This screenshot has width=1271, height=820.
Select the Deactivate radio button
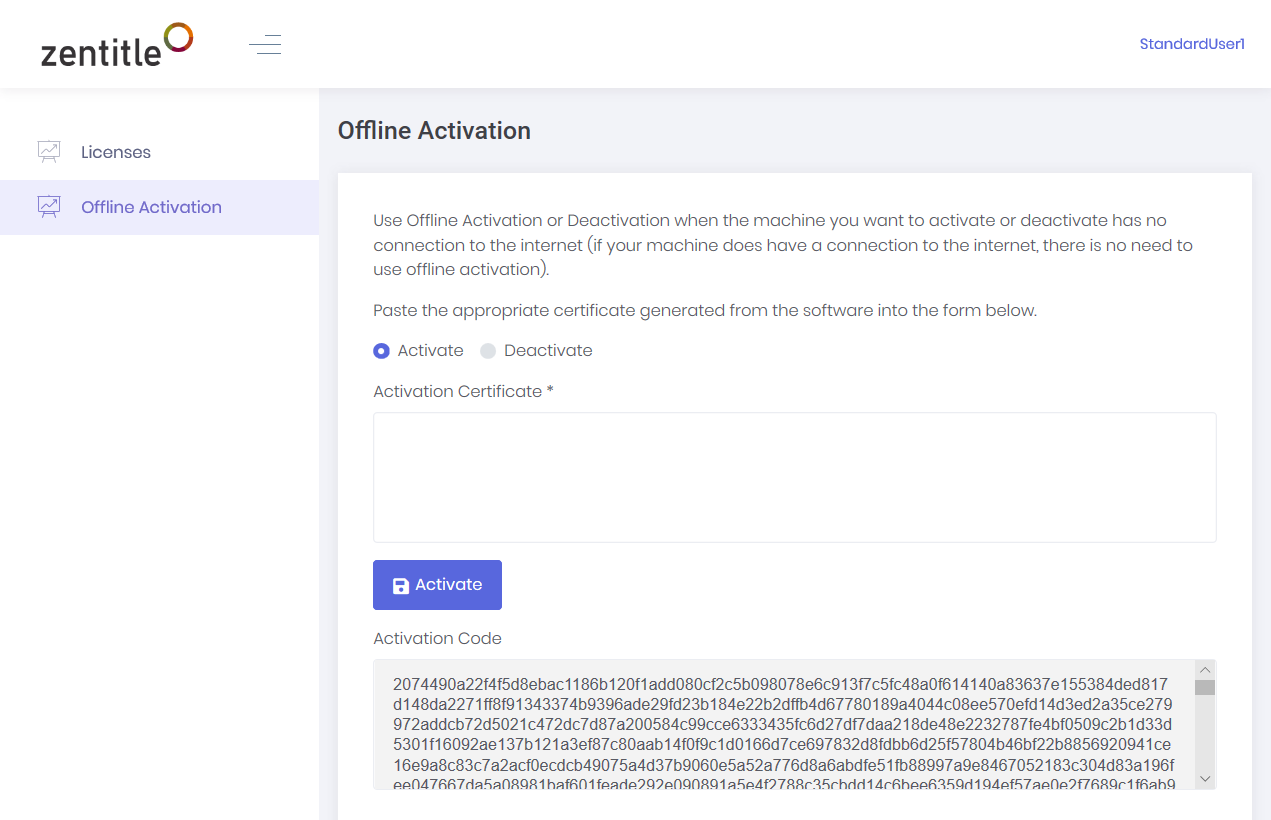(x=488, y=351)
